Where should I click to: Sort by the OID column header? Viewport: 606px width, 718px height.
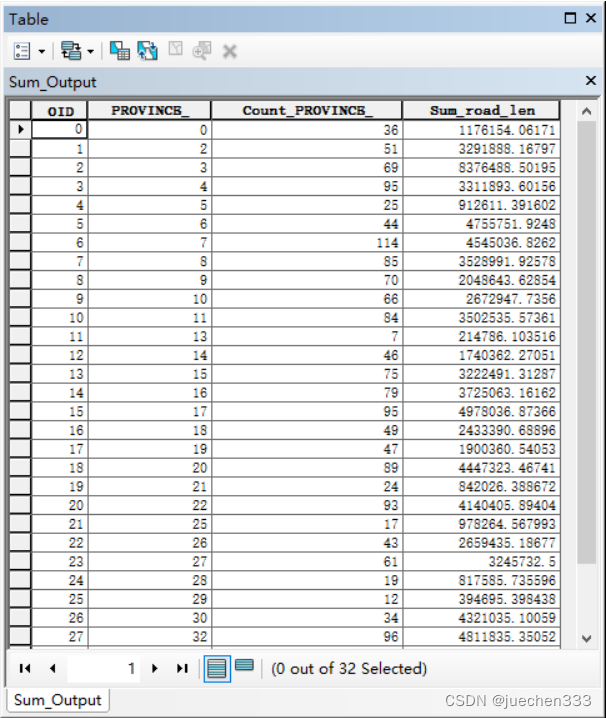coord(60,111)
